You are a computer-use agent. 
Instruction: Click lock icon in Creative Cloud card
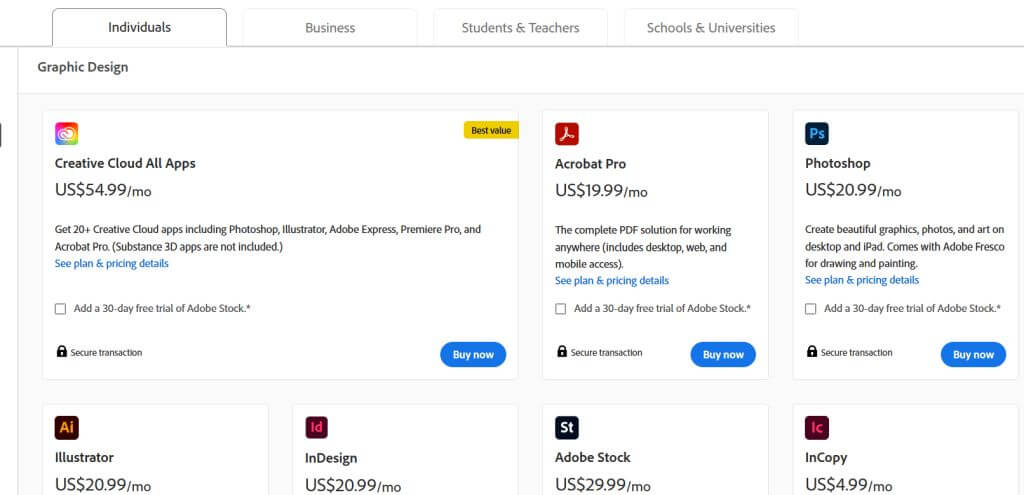[x=62, y=352]
